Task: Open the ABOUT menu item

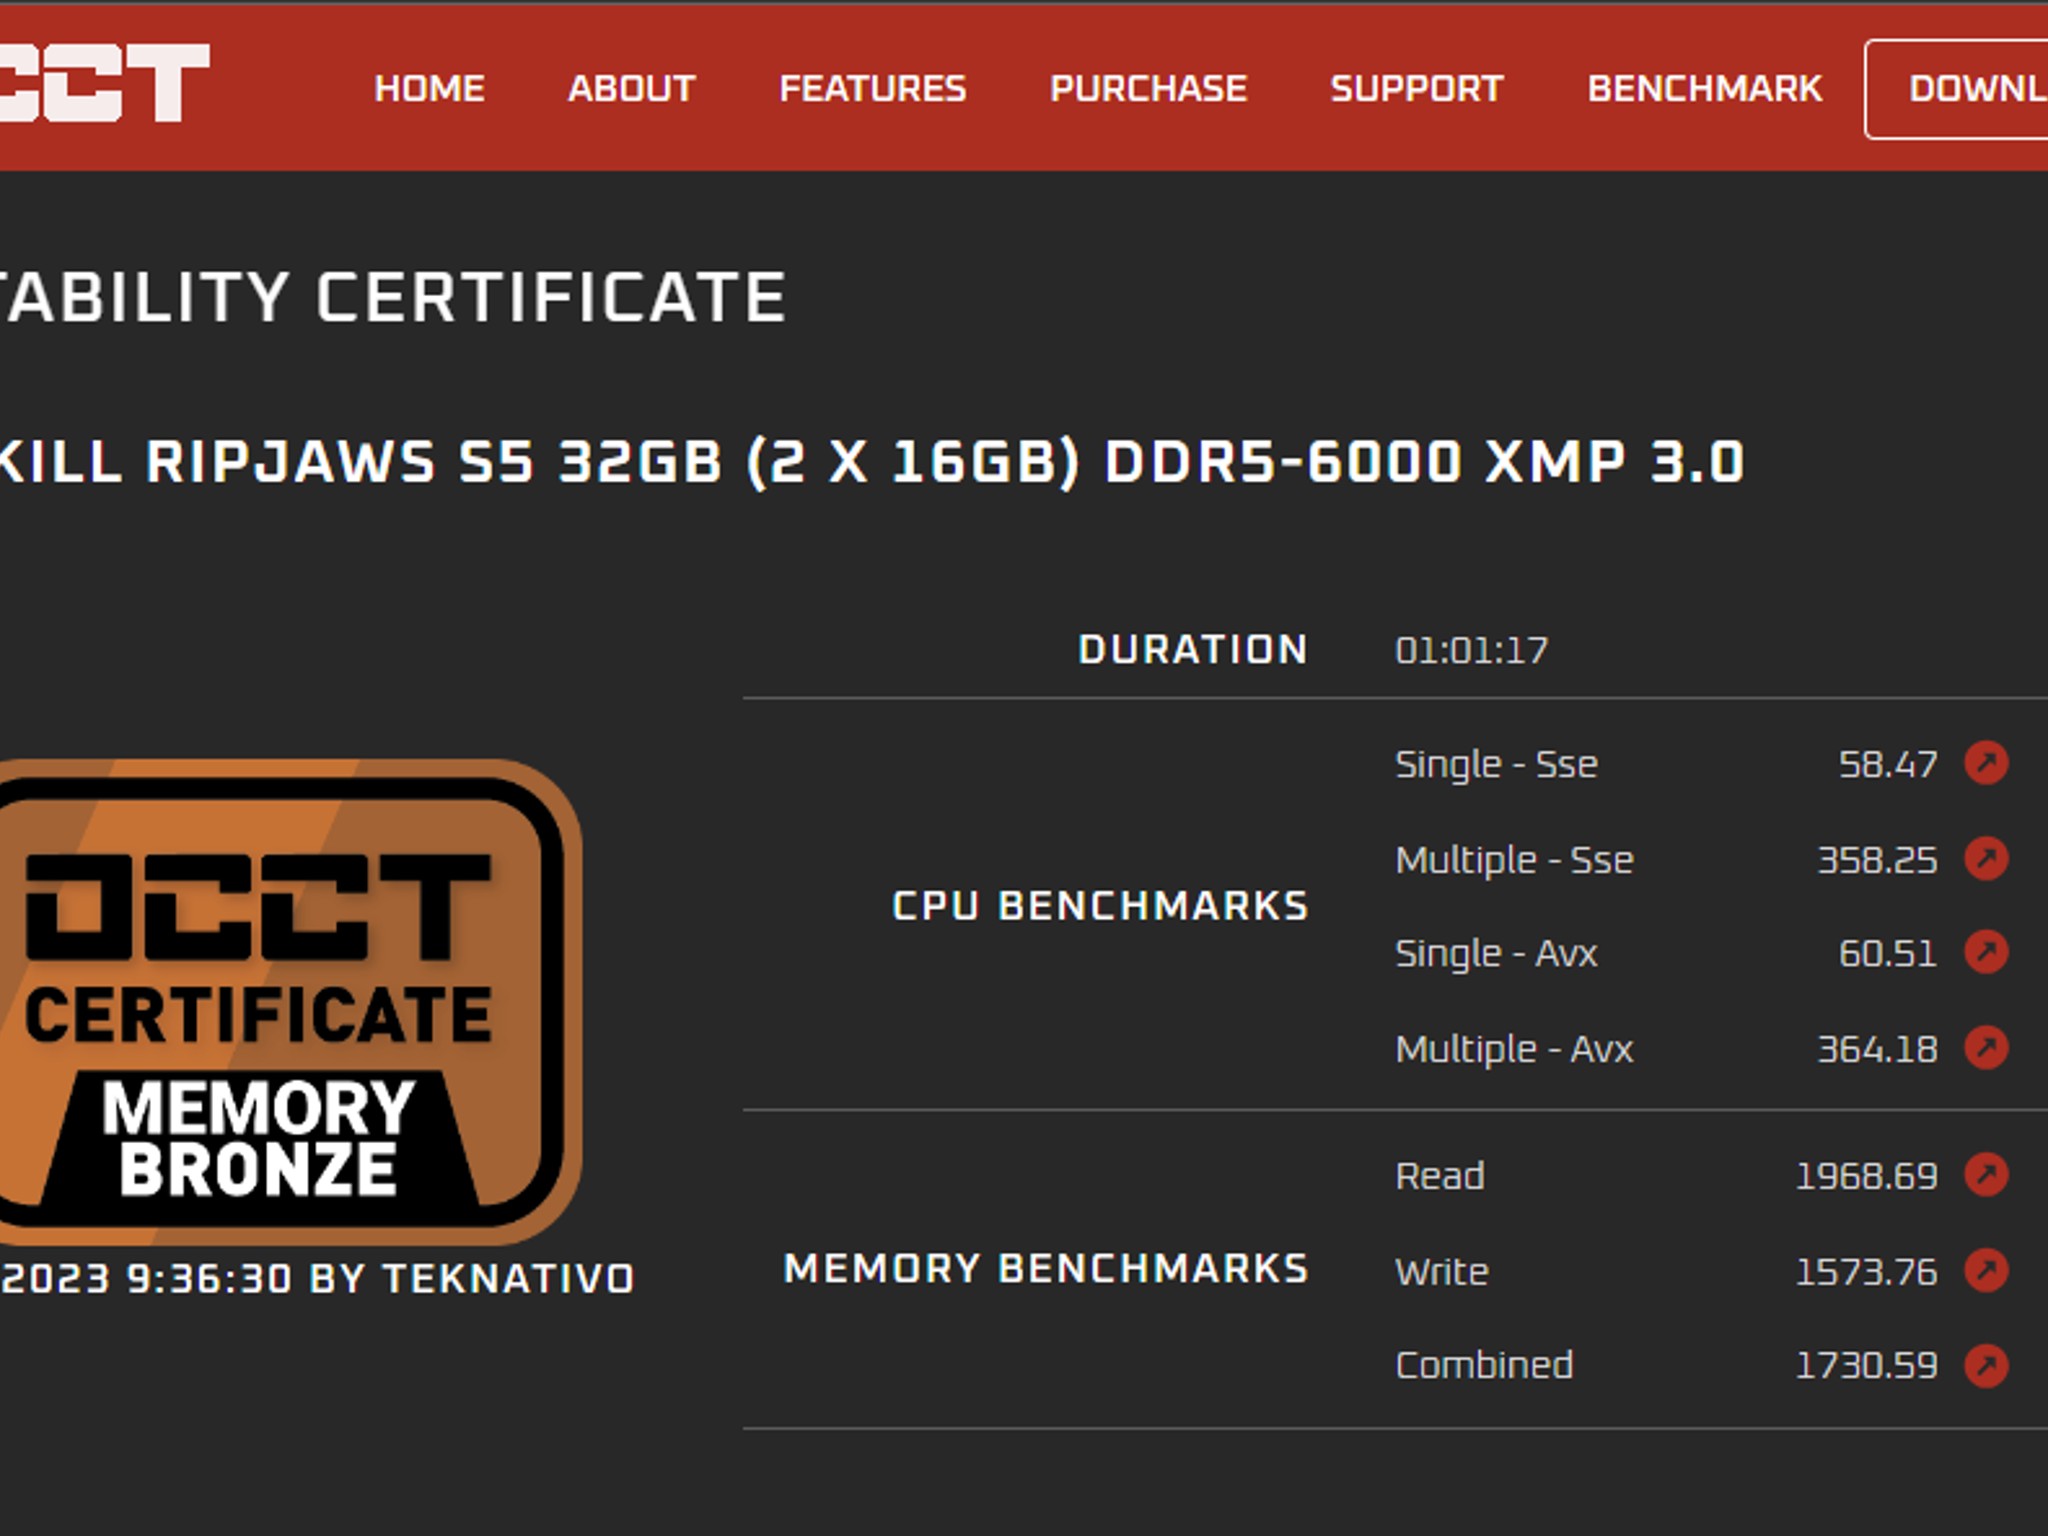Action: click(631, 89)
